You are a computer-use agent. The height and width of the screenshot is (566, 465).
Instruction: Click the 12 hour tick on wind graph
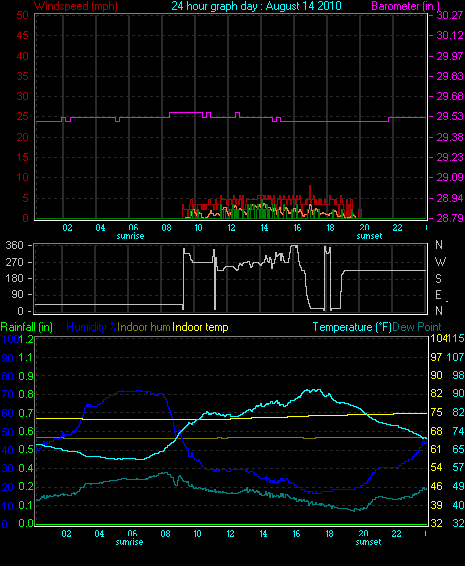point(231,228)
